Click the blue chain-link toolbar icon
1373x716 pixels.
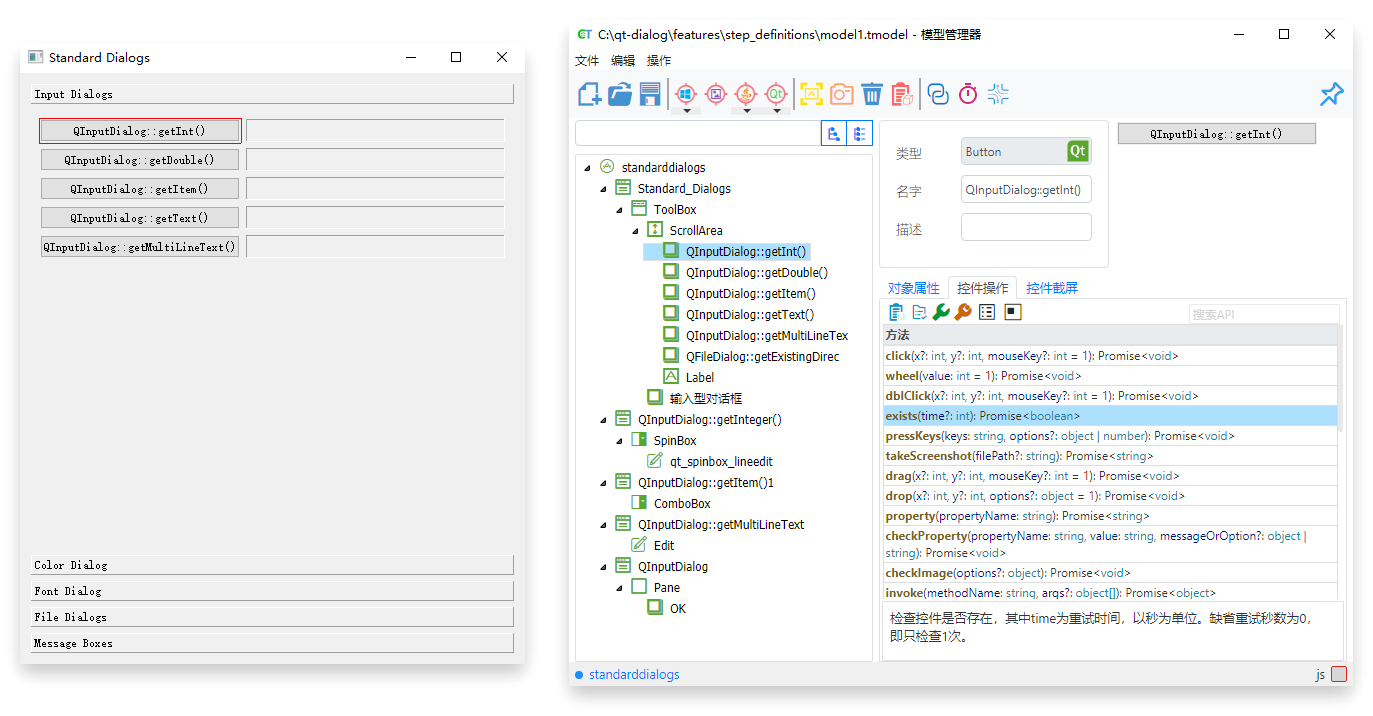(938, 94)
